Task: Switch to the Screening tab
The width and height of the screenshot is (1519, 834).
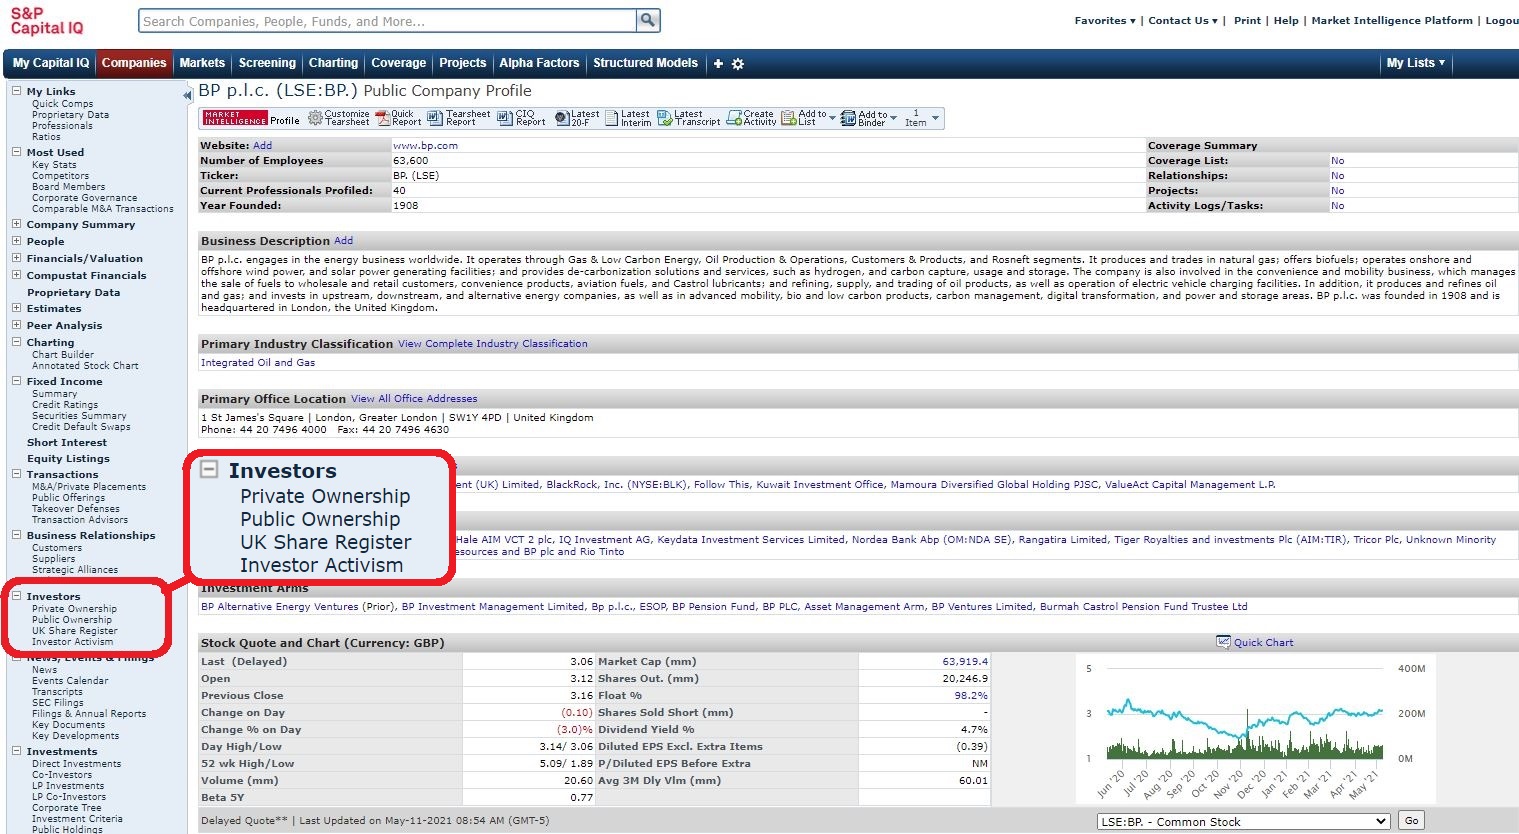Action: (x=267, y=63)
